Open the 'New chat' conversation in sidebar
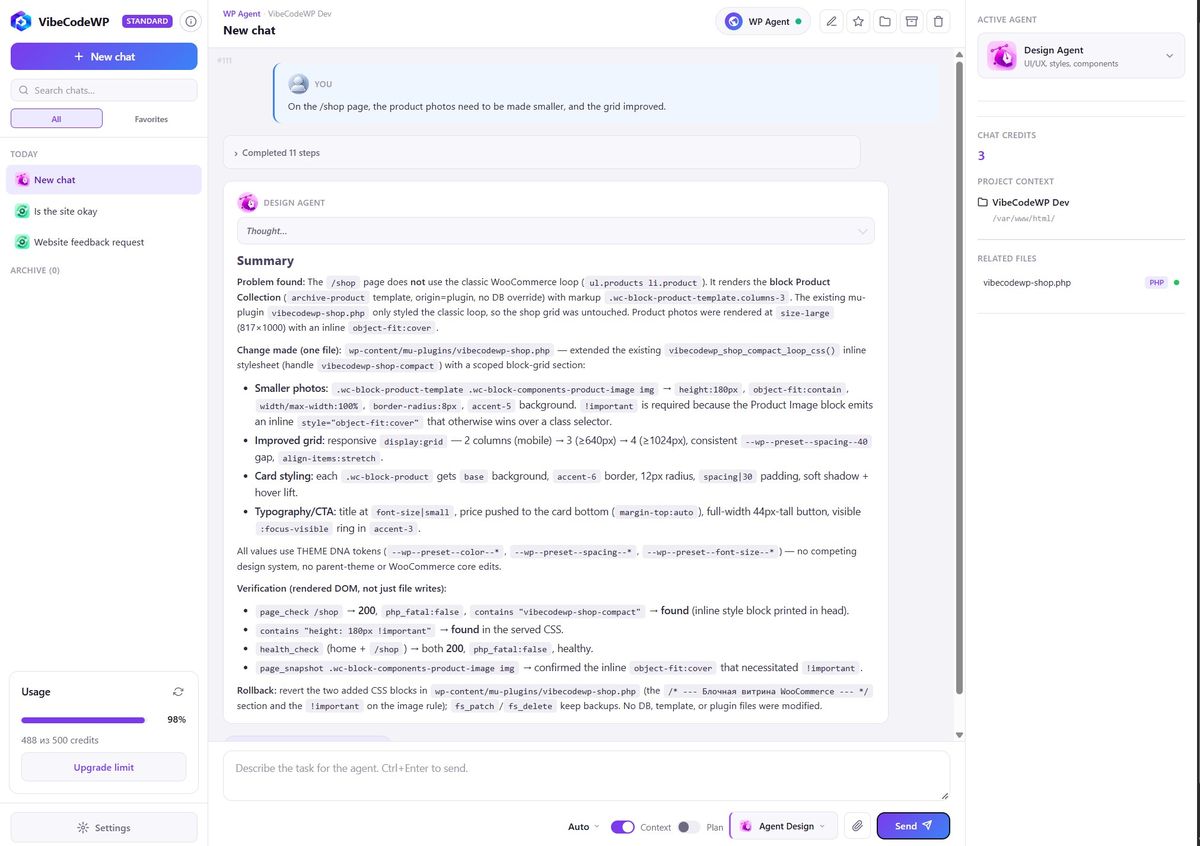This screenshot has width=1200, height=846. 103,180
